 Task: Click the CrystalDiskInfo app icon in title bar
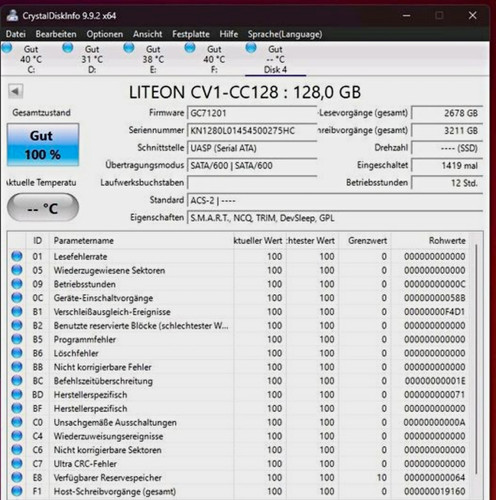pyautogui.click(x=12, y=15)
